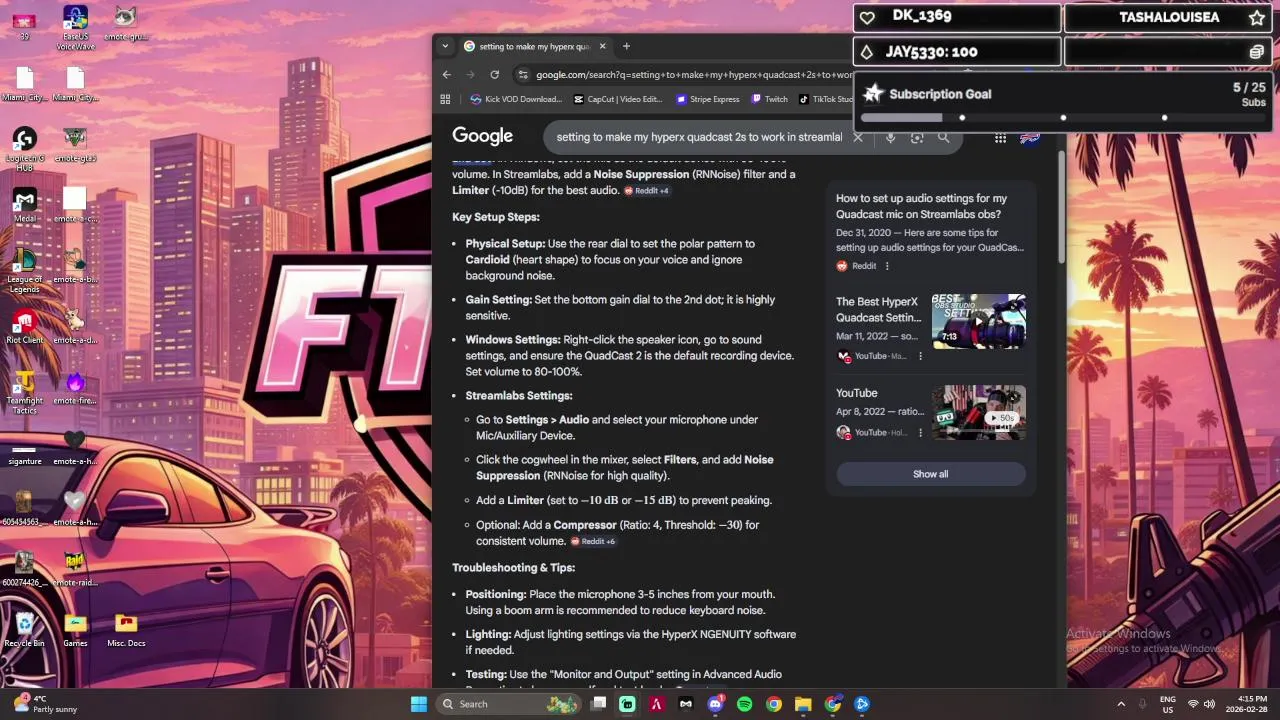Open Task View on taskbar
The width and height of the screenshot is (1280, 720).
(598, 704)
